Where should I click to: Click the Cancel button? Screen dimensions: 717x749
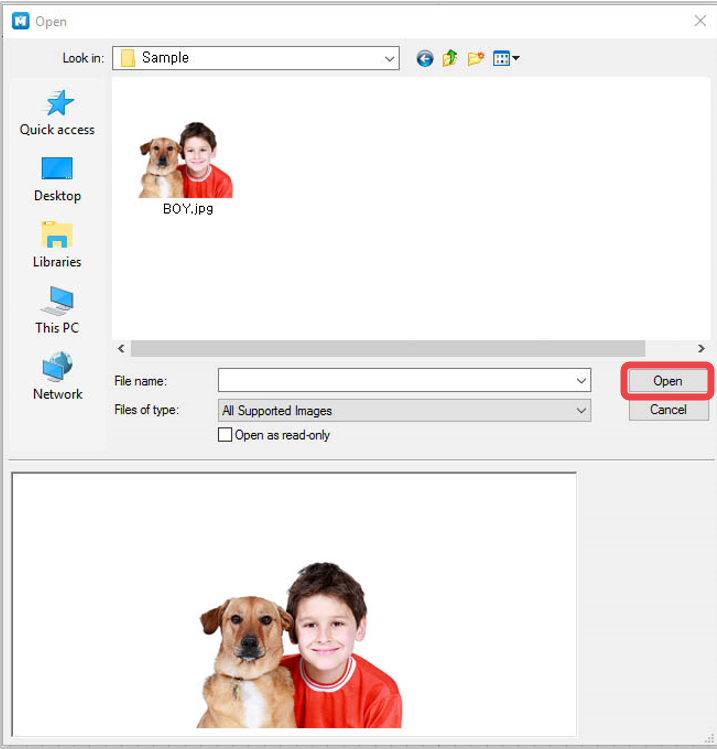668,409
